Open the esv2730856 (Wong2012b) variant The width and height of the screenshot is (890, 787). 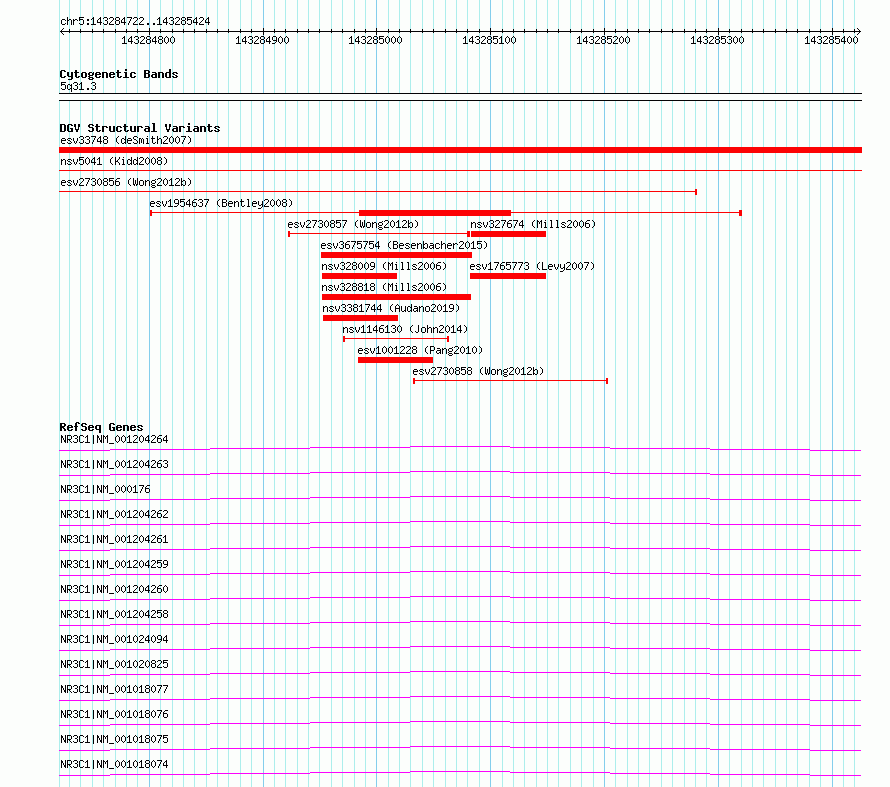[x=126, y=182]
